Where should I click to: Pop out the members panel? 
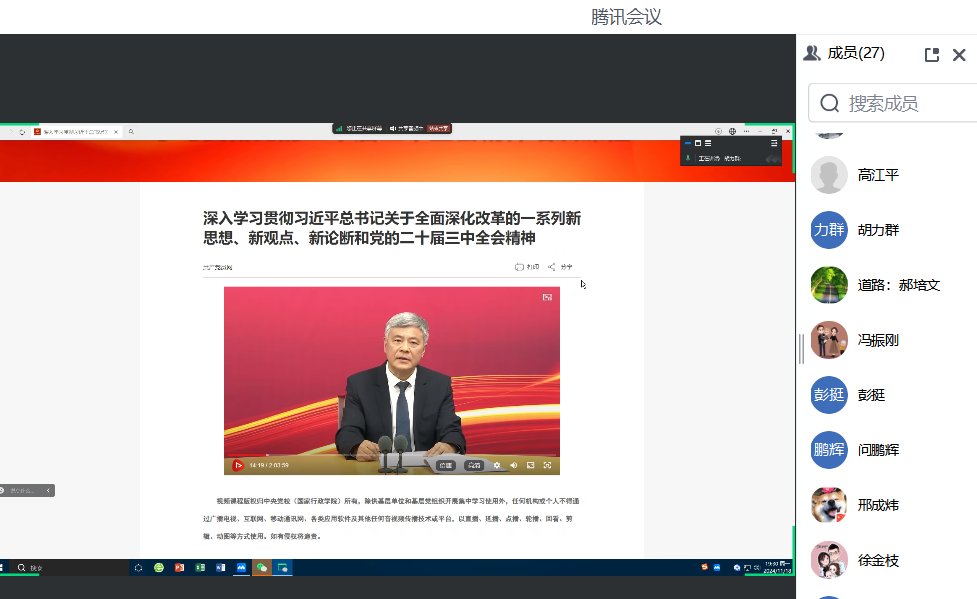(932, 55)
